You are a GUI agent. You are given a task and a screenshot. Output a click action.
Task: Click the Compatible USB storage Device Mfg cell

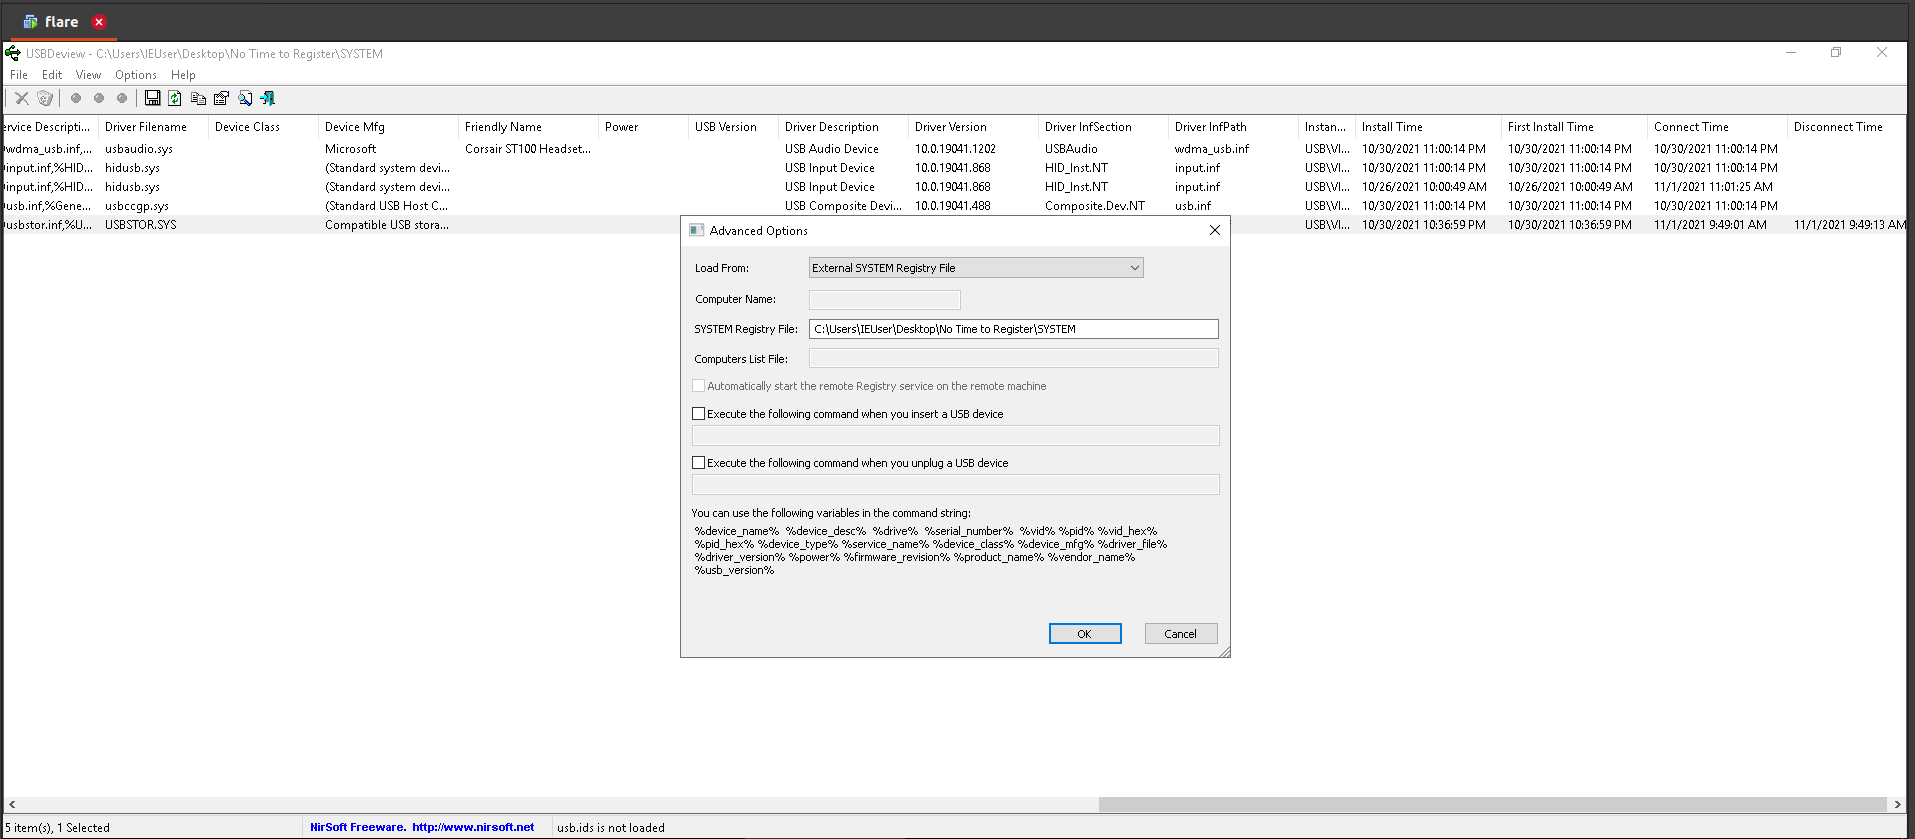tap(387, 225)
